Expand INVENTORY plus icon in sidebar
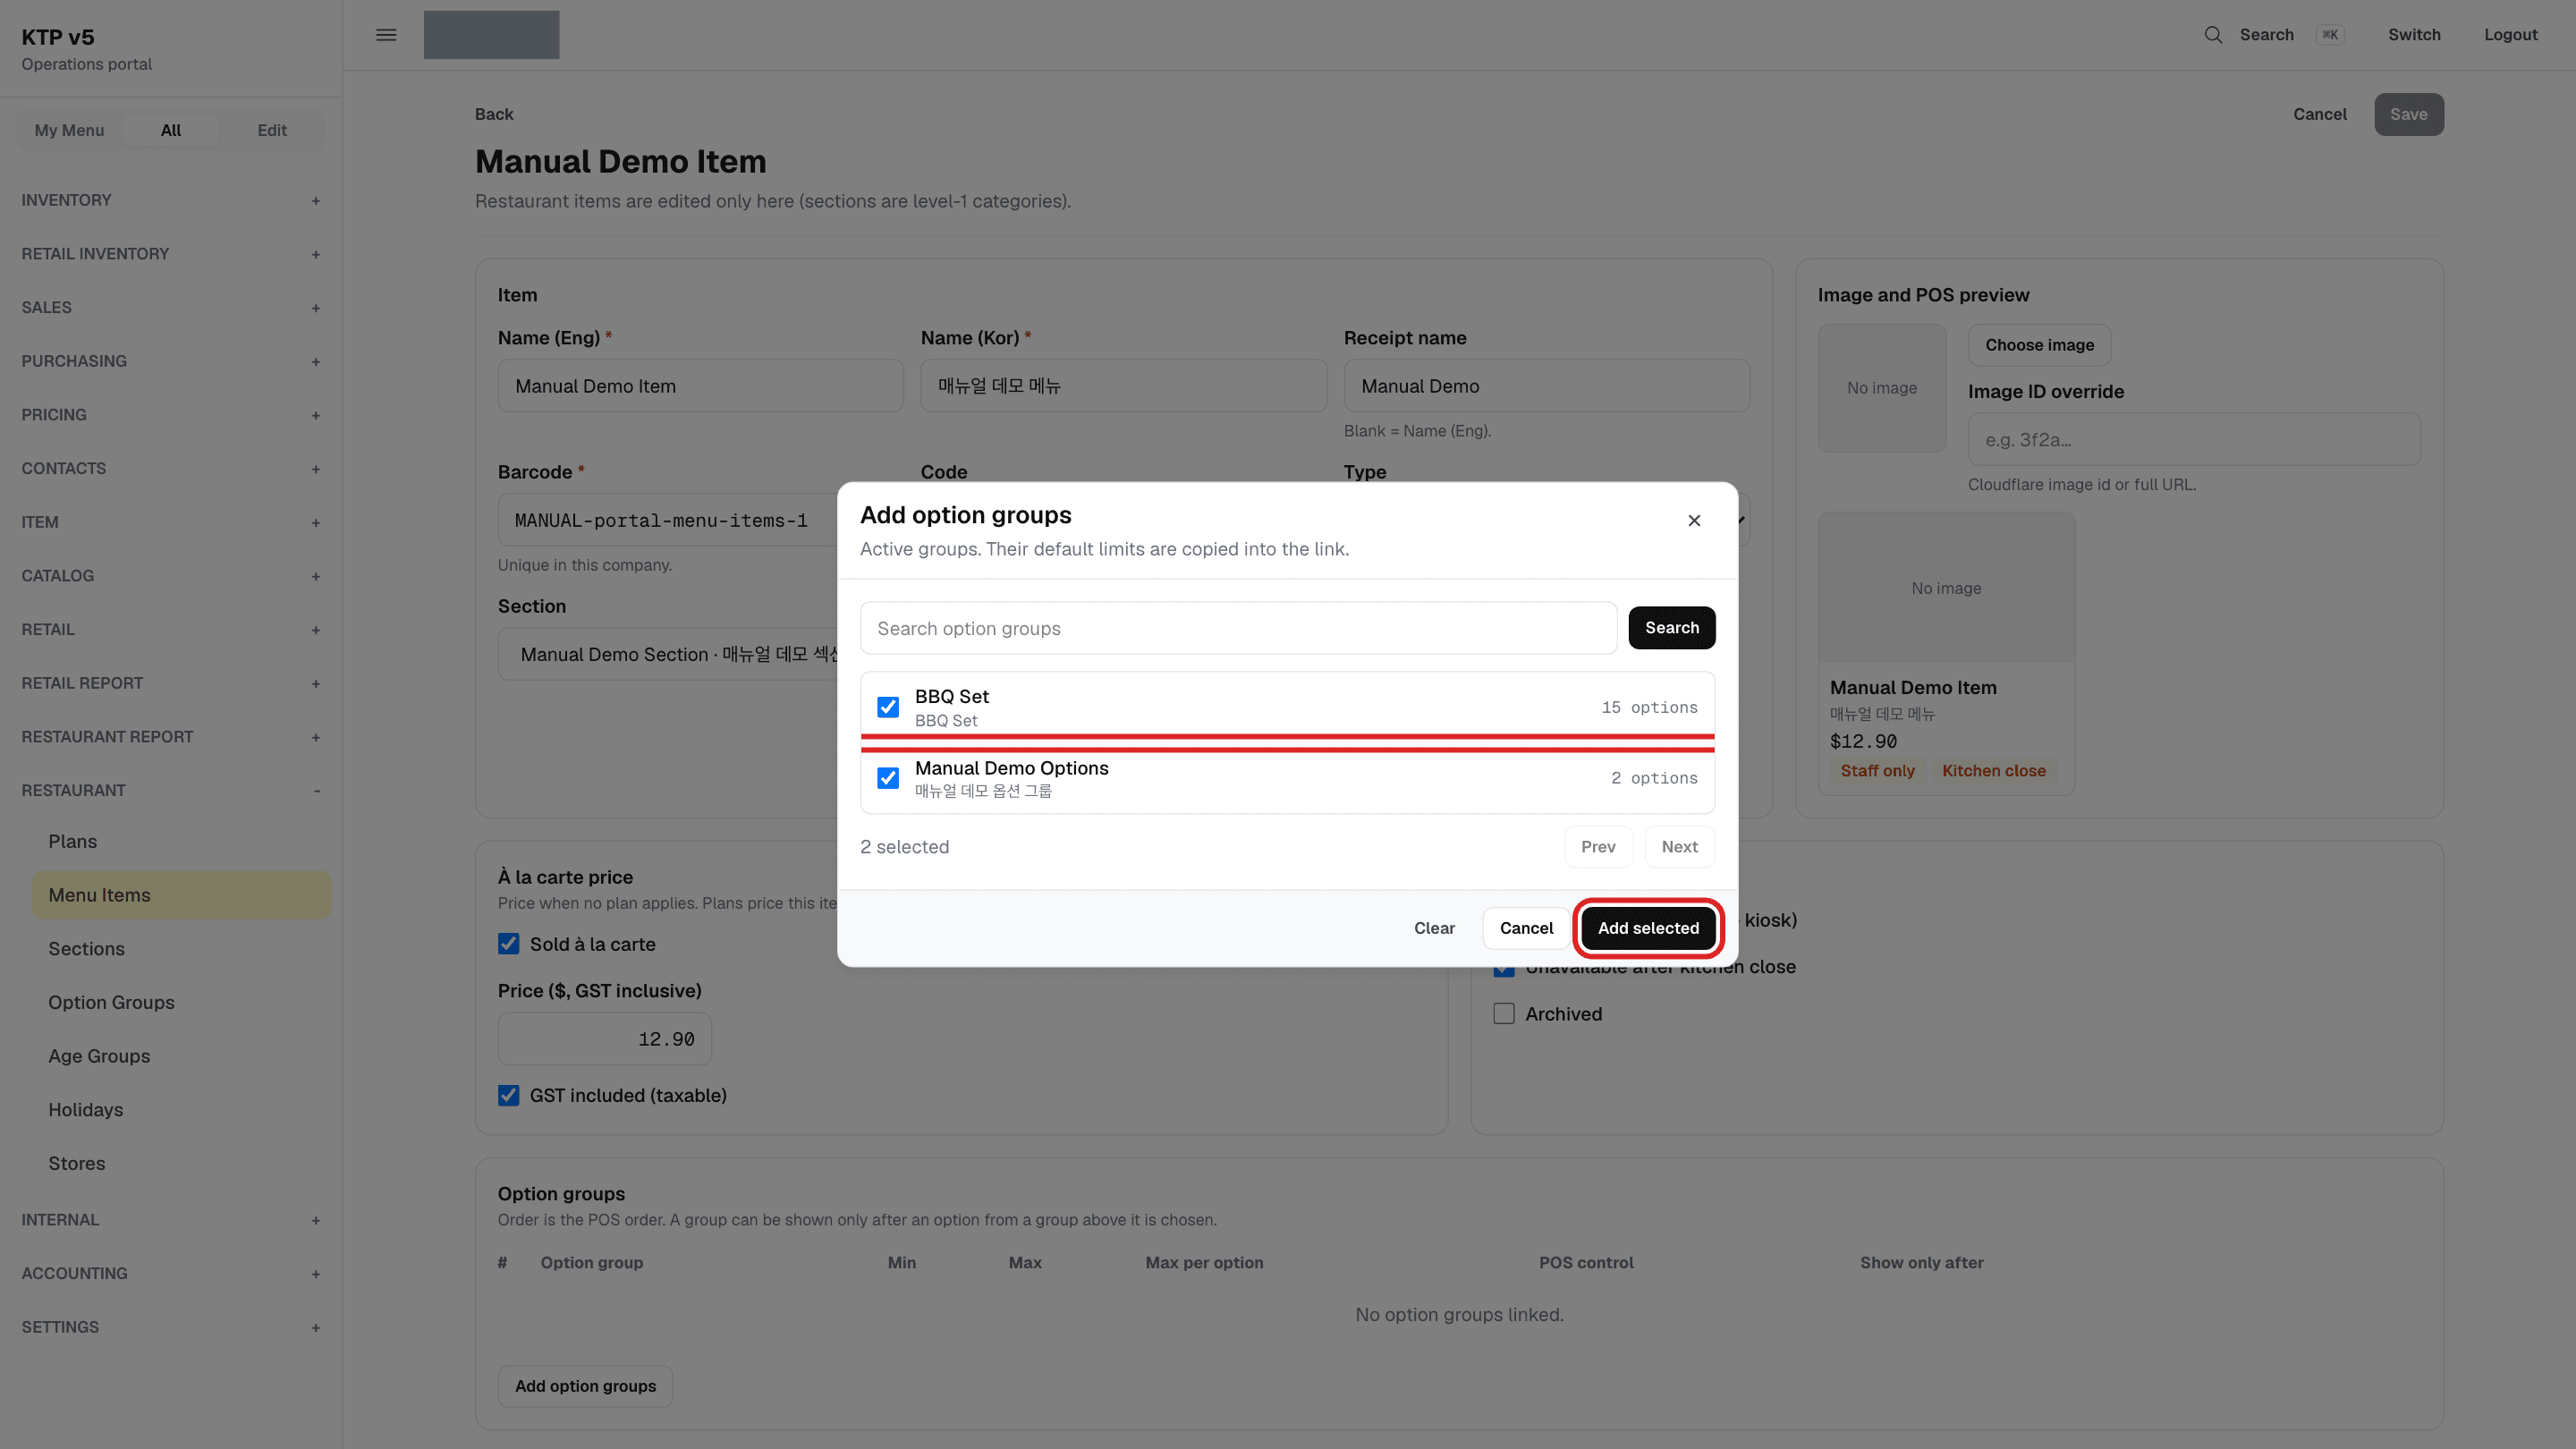This screenshot has height=1449, width=2576. click(316, 201)
